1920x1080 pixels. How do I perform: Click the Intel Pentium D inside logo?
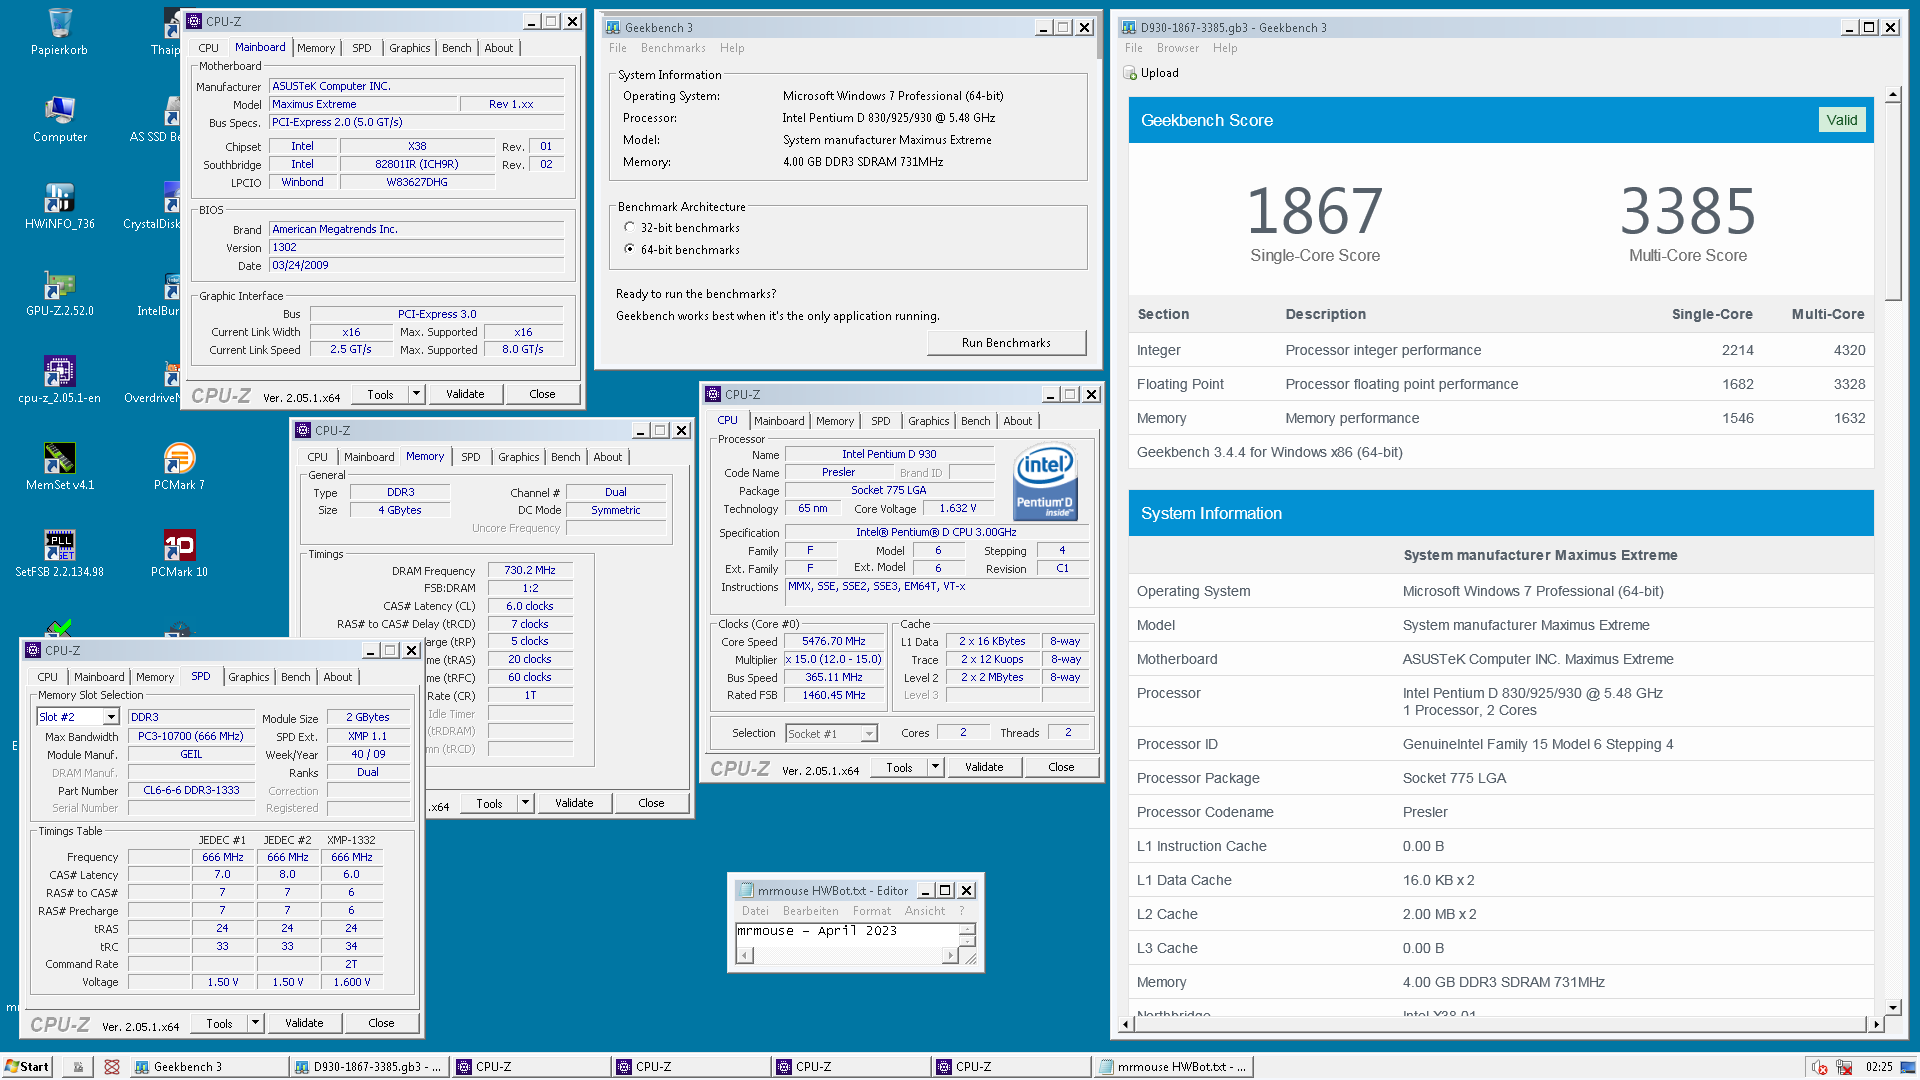click(1045, 481)
